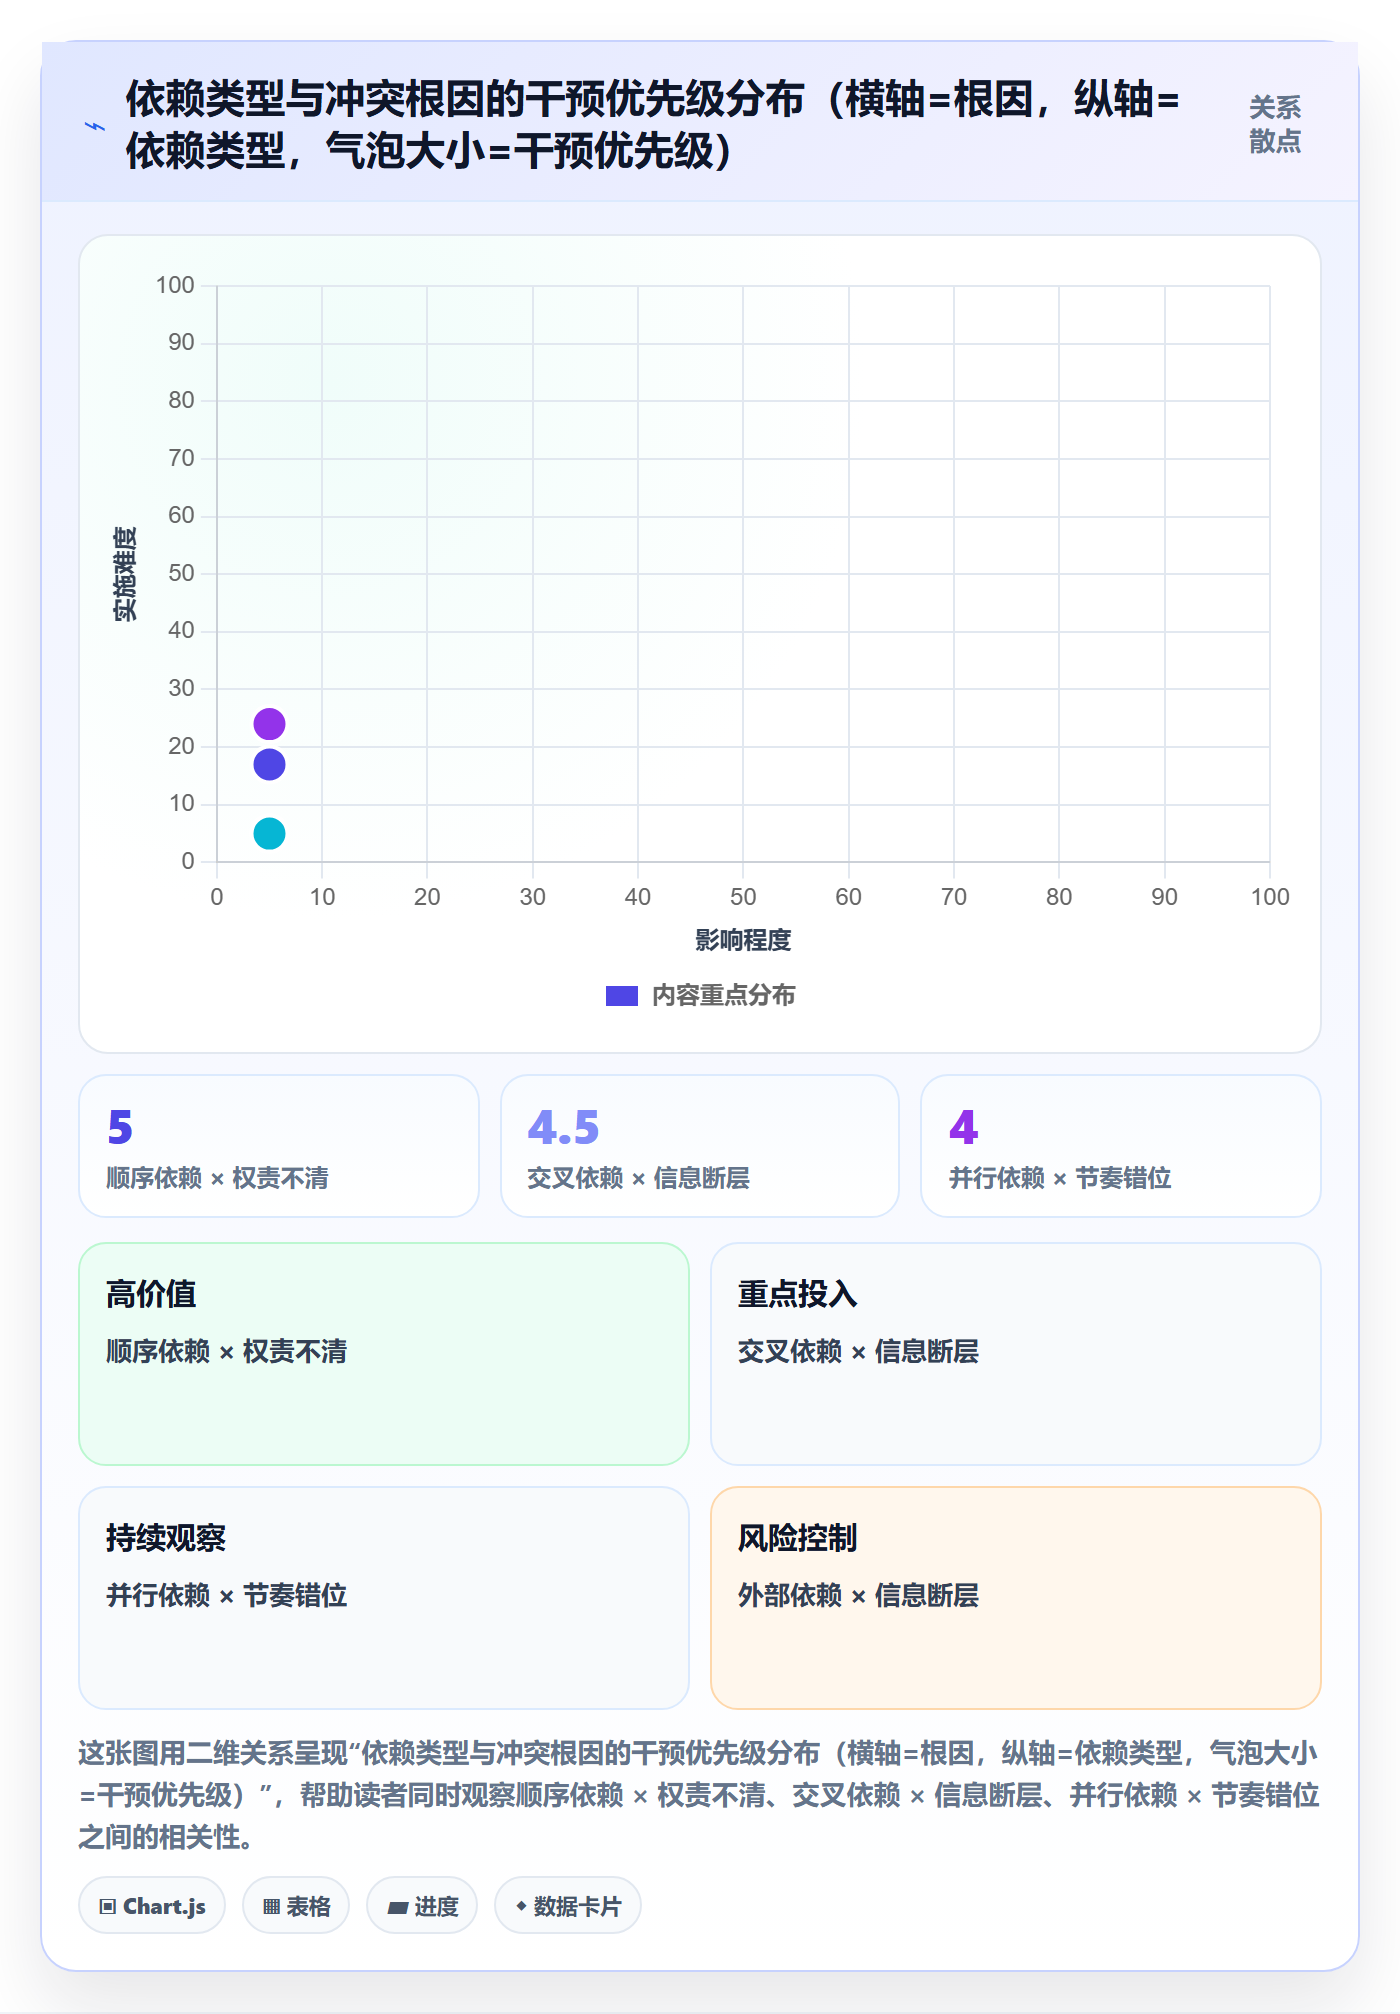The image size is (1400, 2014).
Task: Click the y-axis tick label 60
Action: click(181, 515)
